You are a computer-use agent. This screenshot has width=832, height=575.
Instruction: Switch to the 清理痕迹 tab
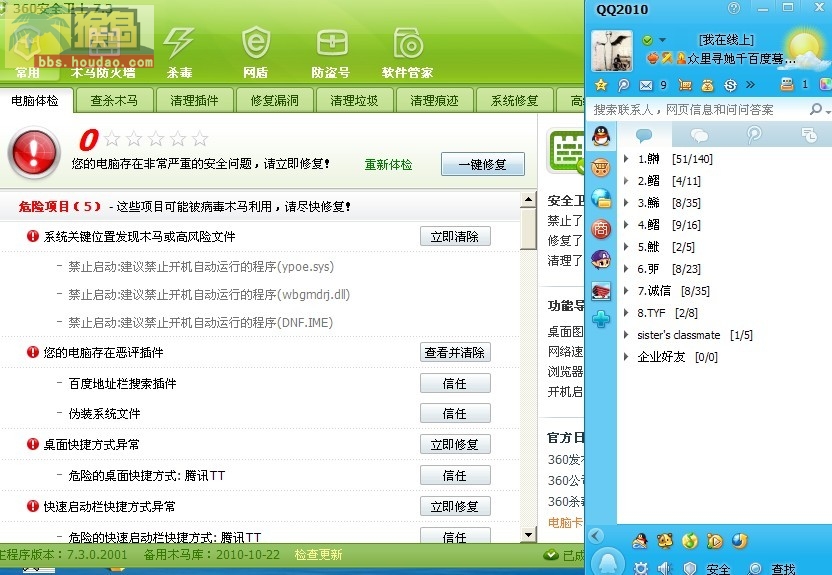[x=435, y=100]
